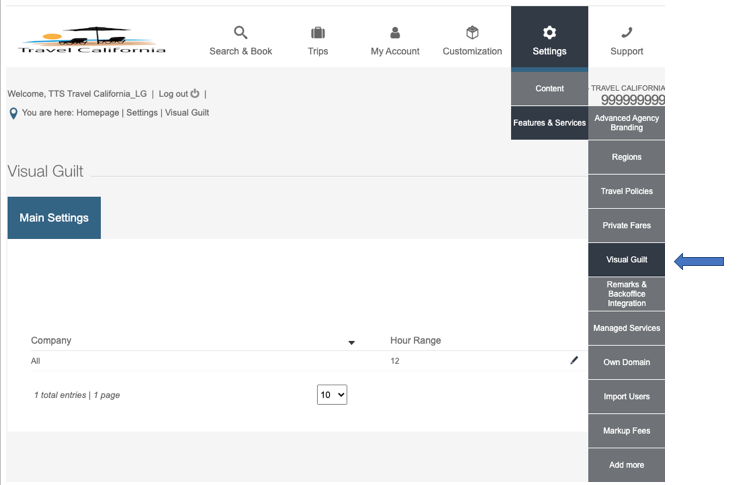Open Advanced Agency Branding

point(626,123)
